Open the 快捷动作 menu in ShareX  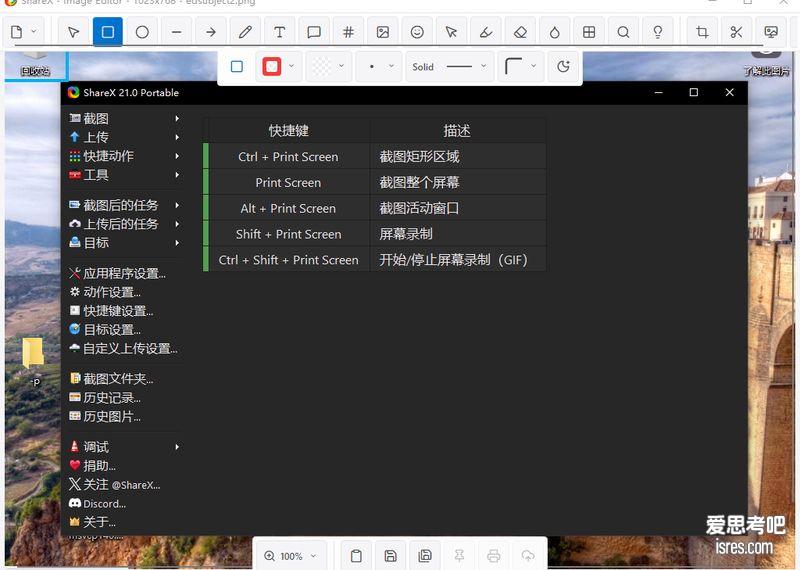pos(124,156)
